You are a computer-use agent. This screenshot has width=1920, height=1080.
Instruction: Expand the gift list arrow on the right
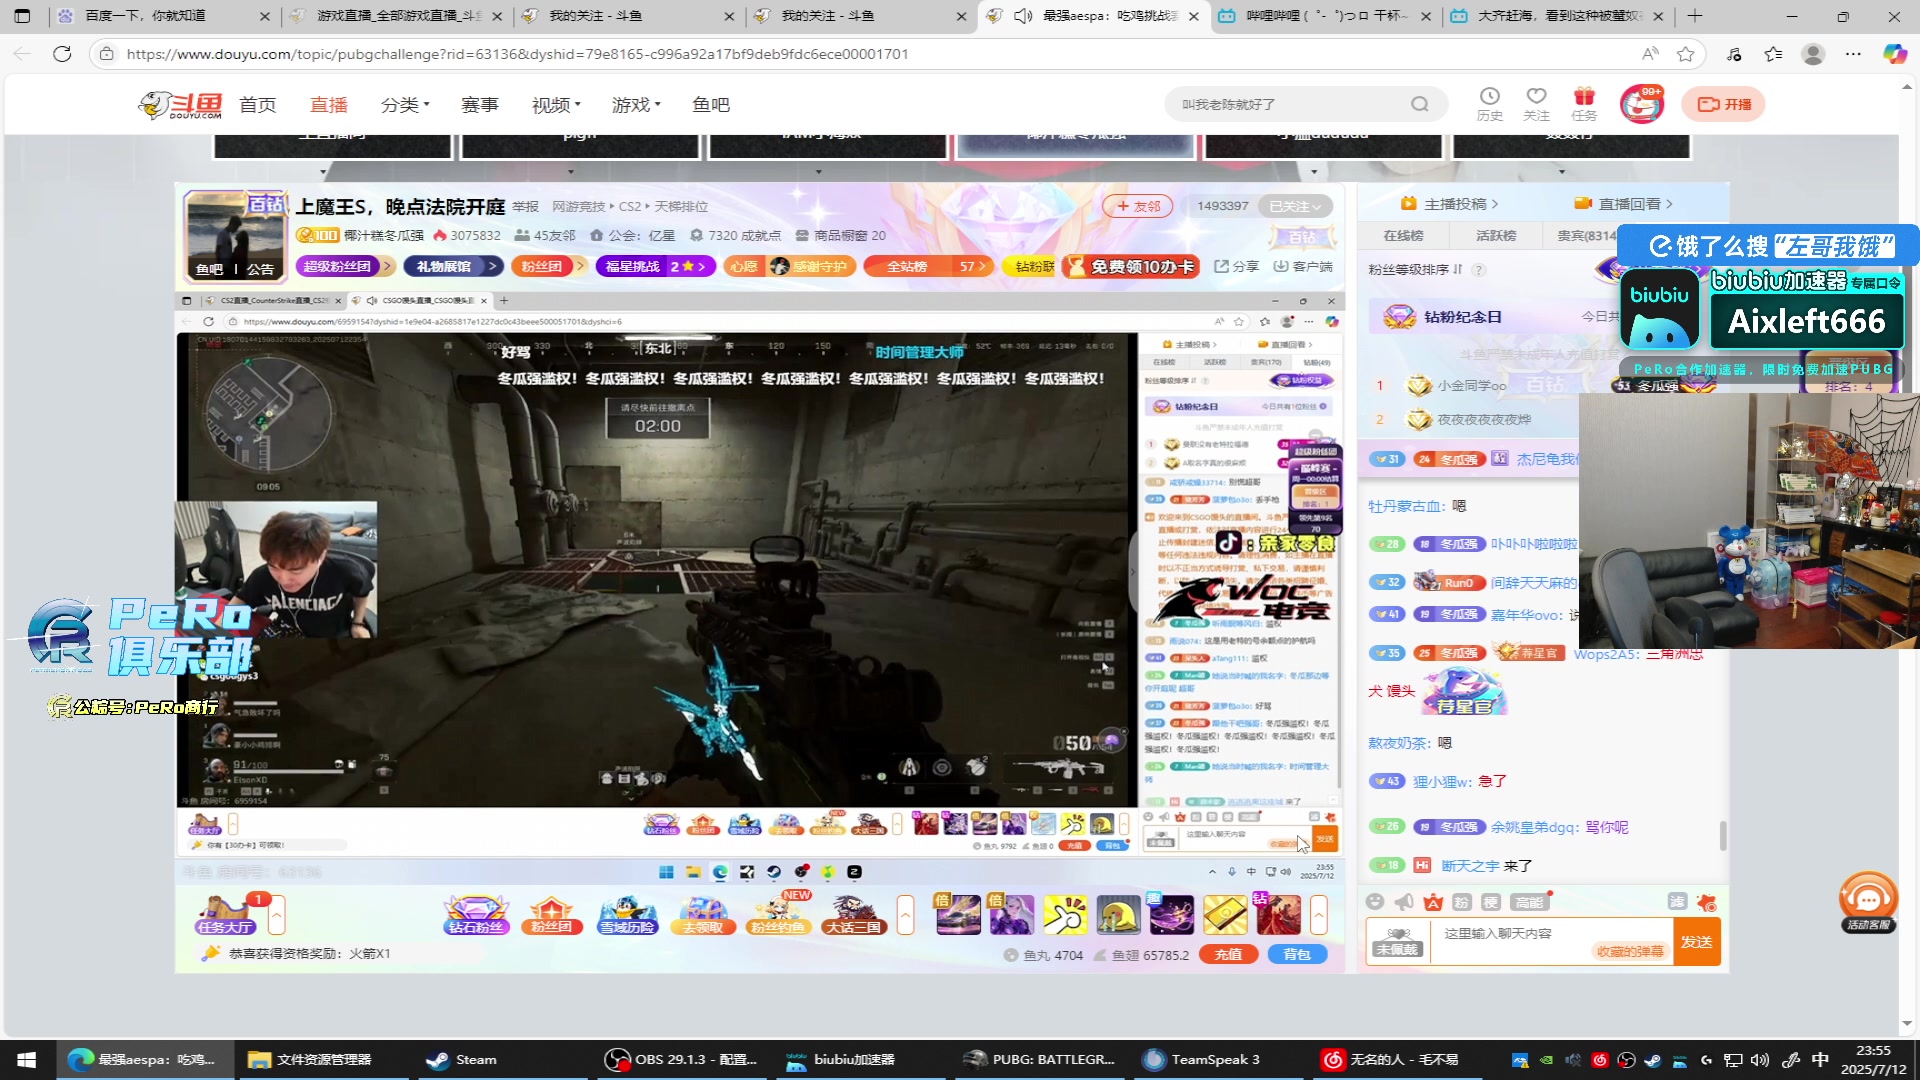coord(1319,915)
